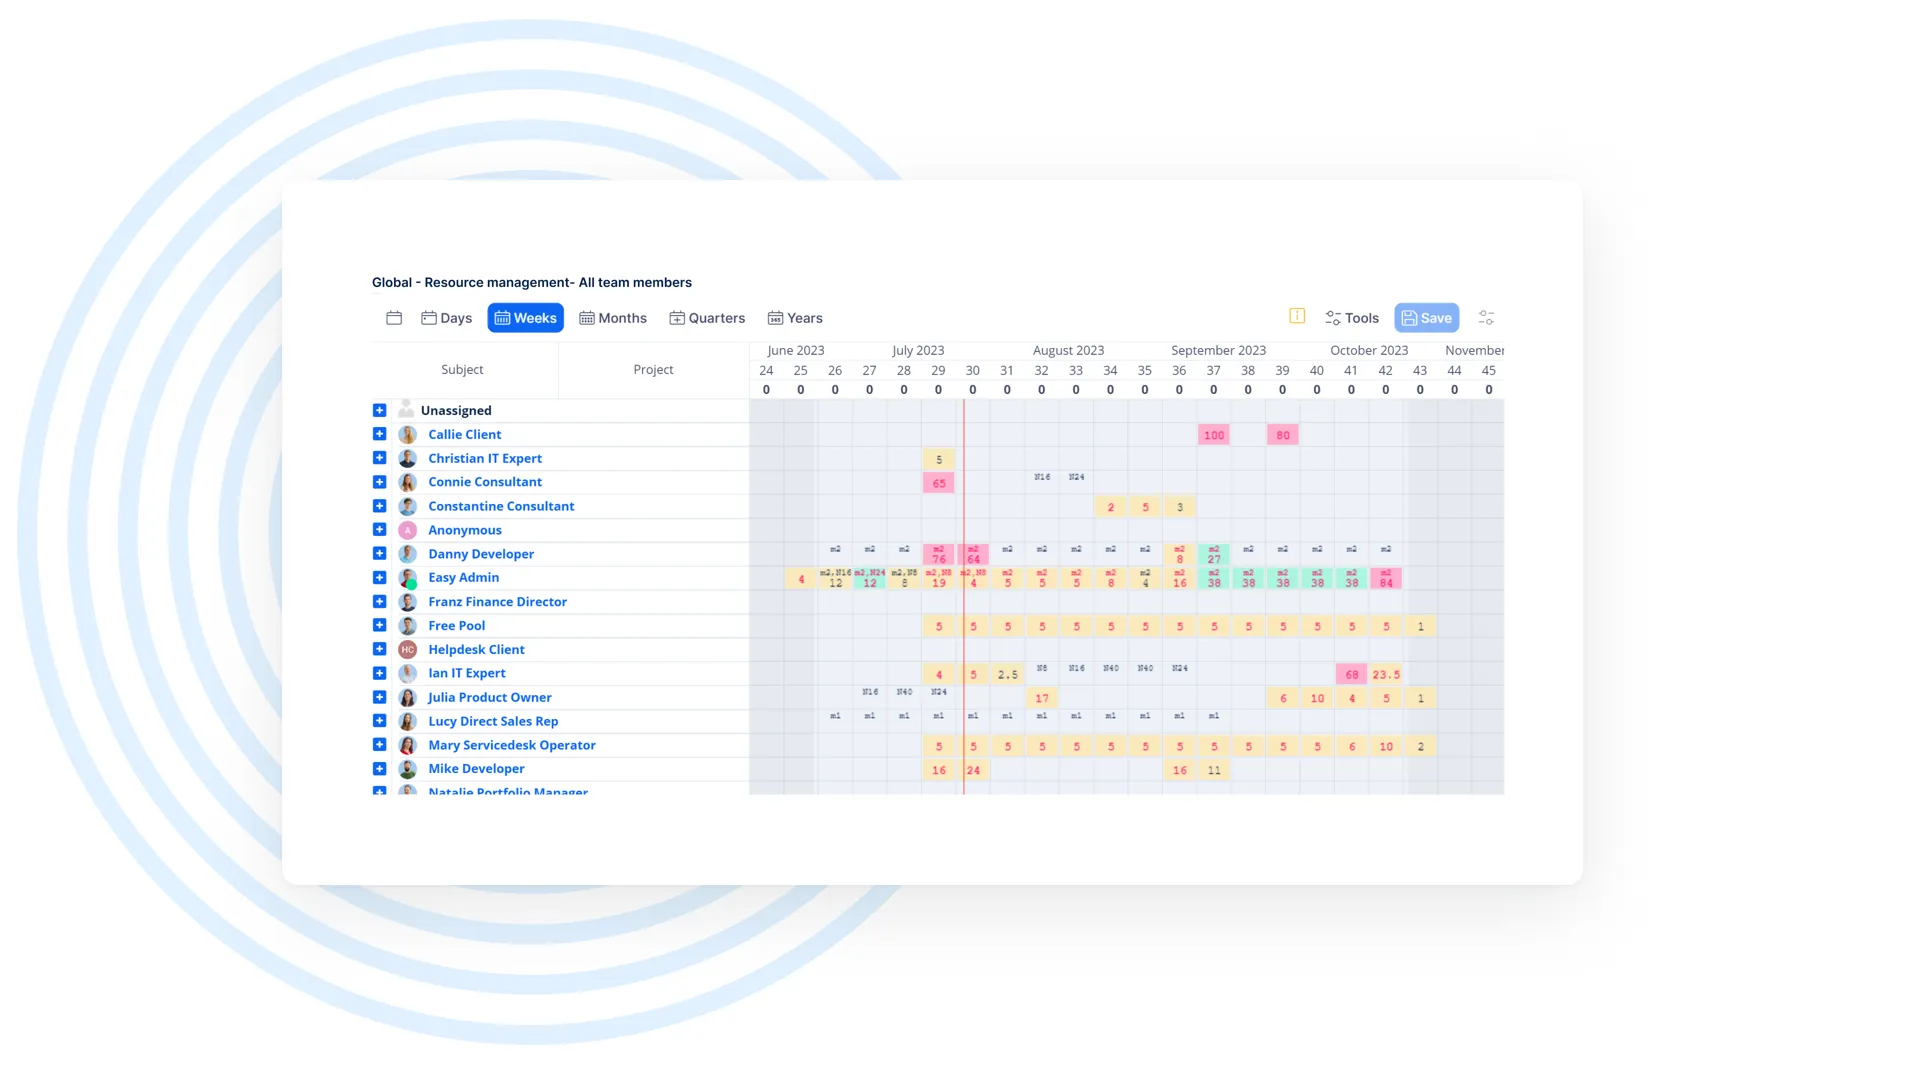Switch to Days view

point(446,318)
